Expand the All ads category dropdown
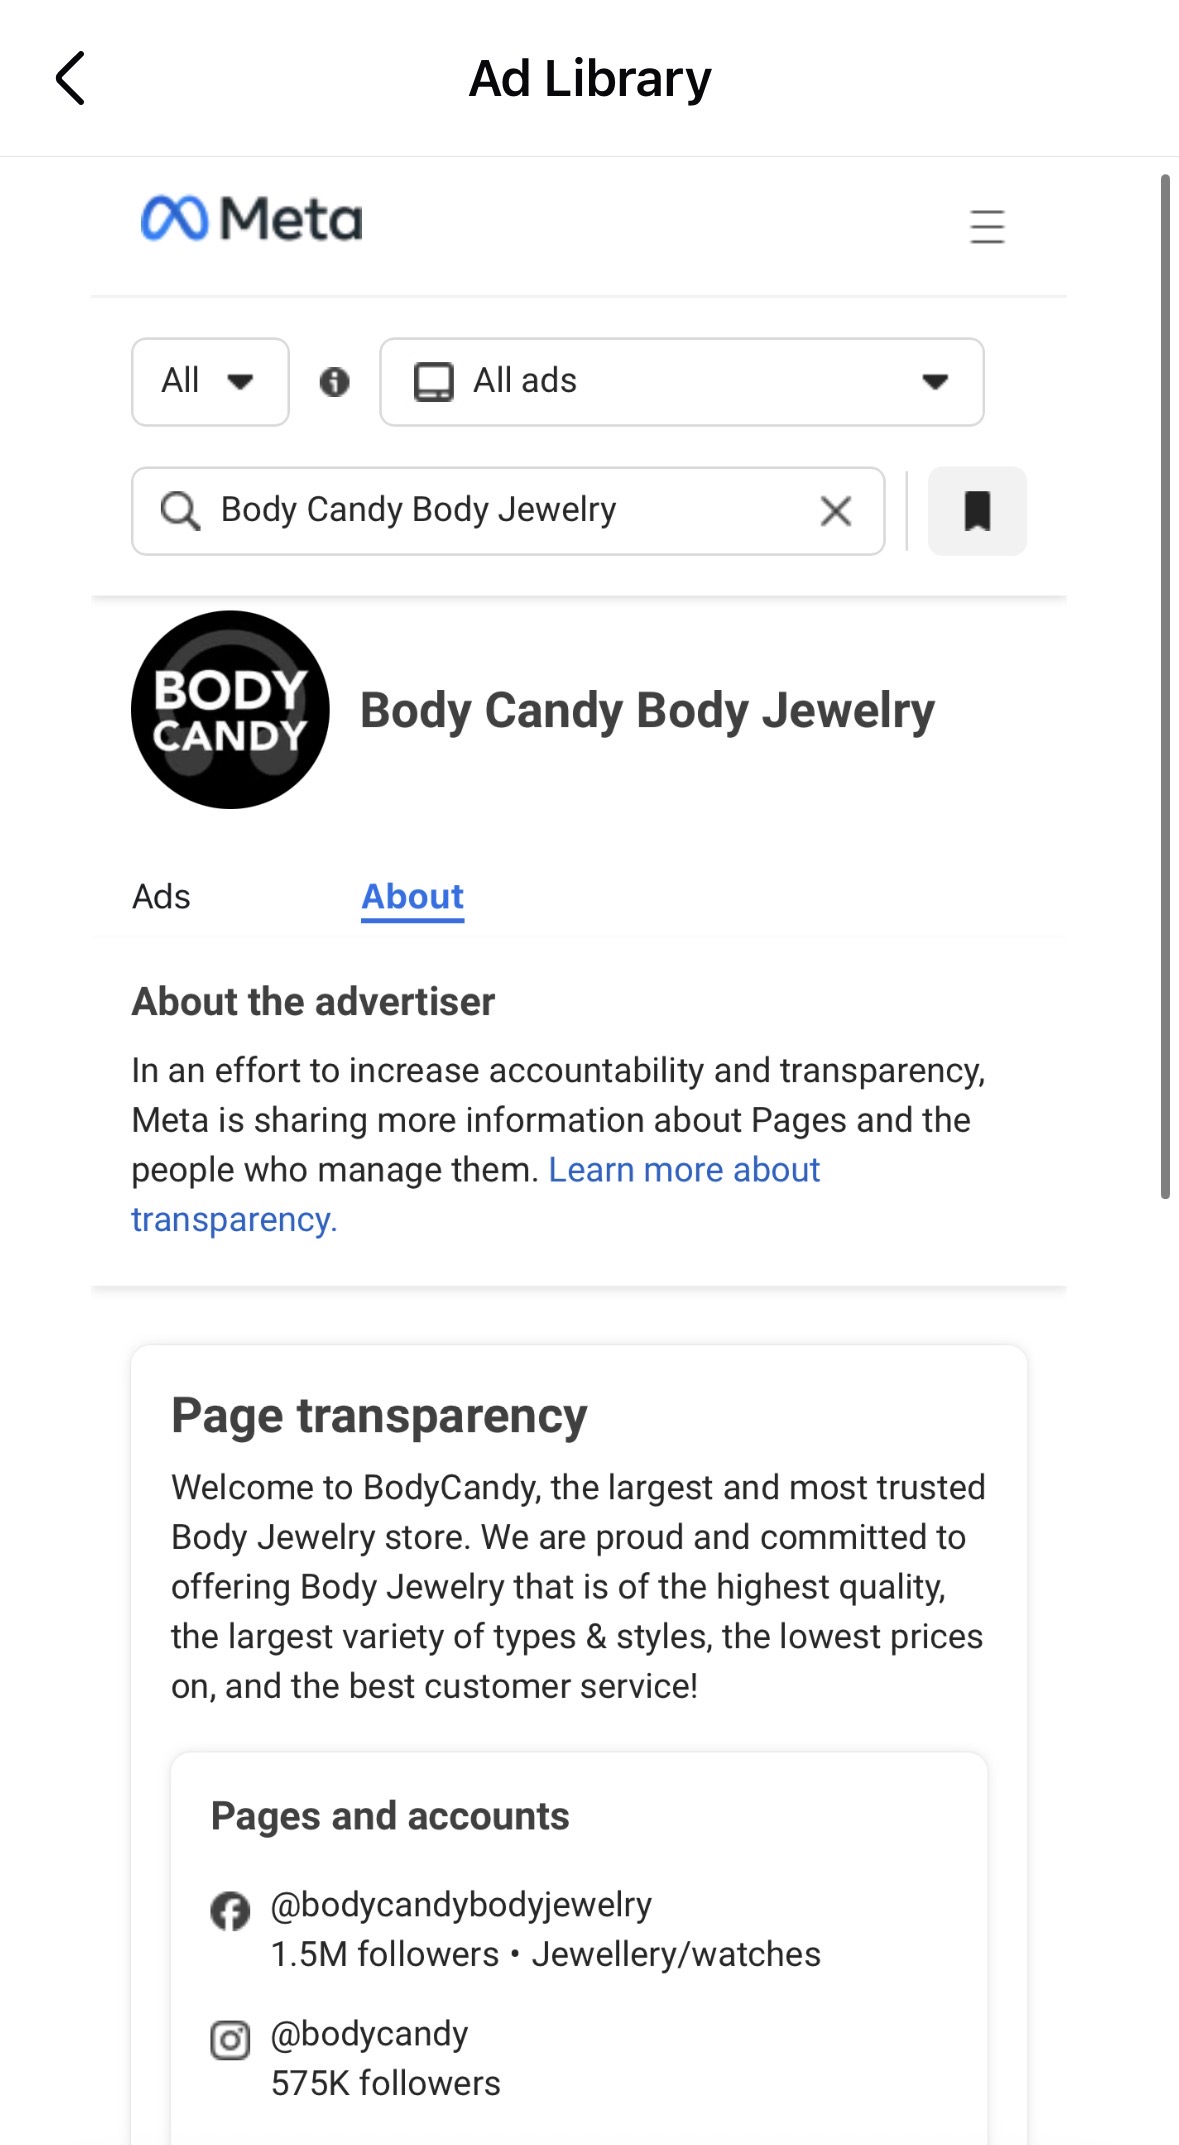 (682, 382)
